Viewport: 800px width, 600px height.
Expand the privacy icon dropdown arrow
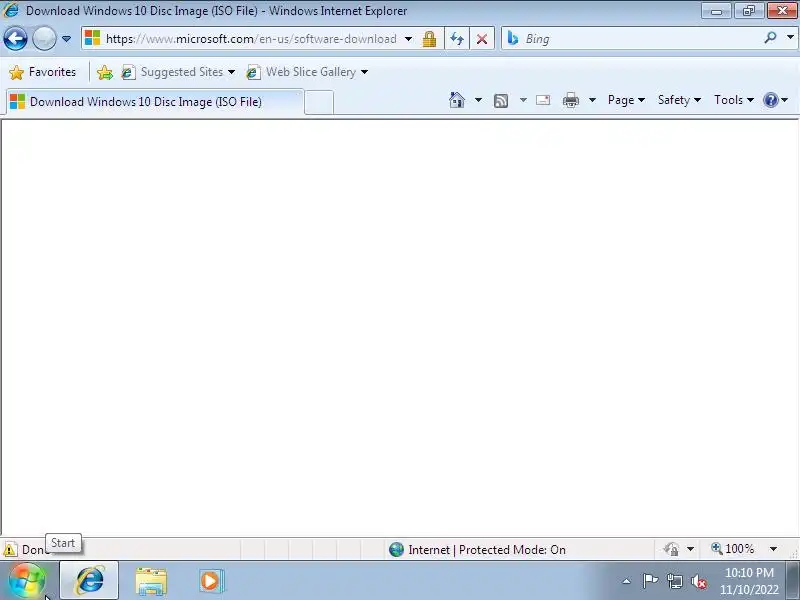[x=690, y=549]
